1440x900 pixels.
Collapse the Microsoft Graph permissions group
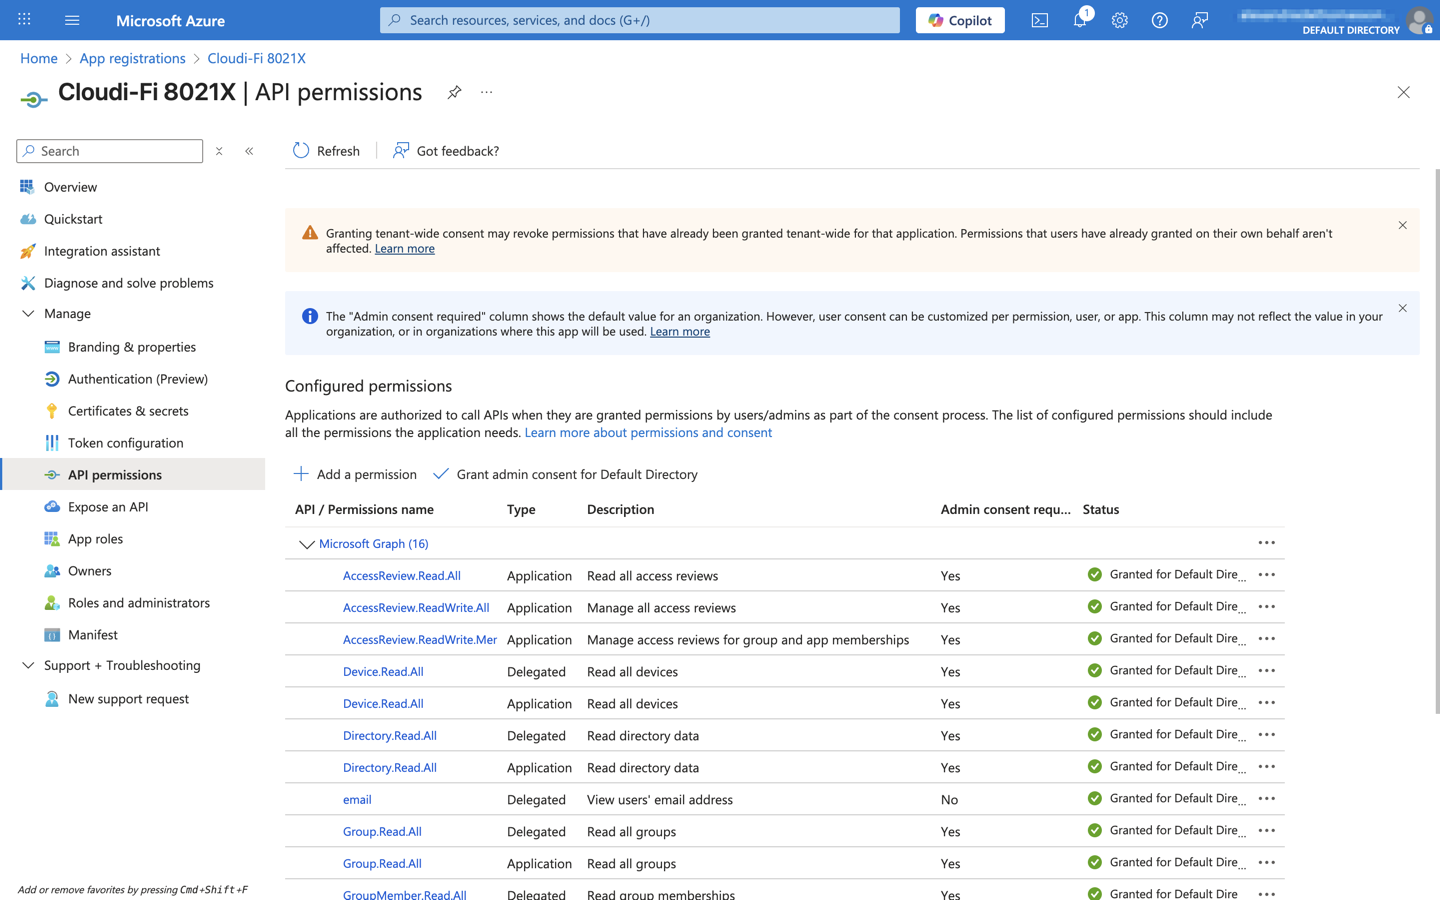coord(306,544)
